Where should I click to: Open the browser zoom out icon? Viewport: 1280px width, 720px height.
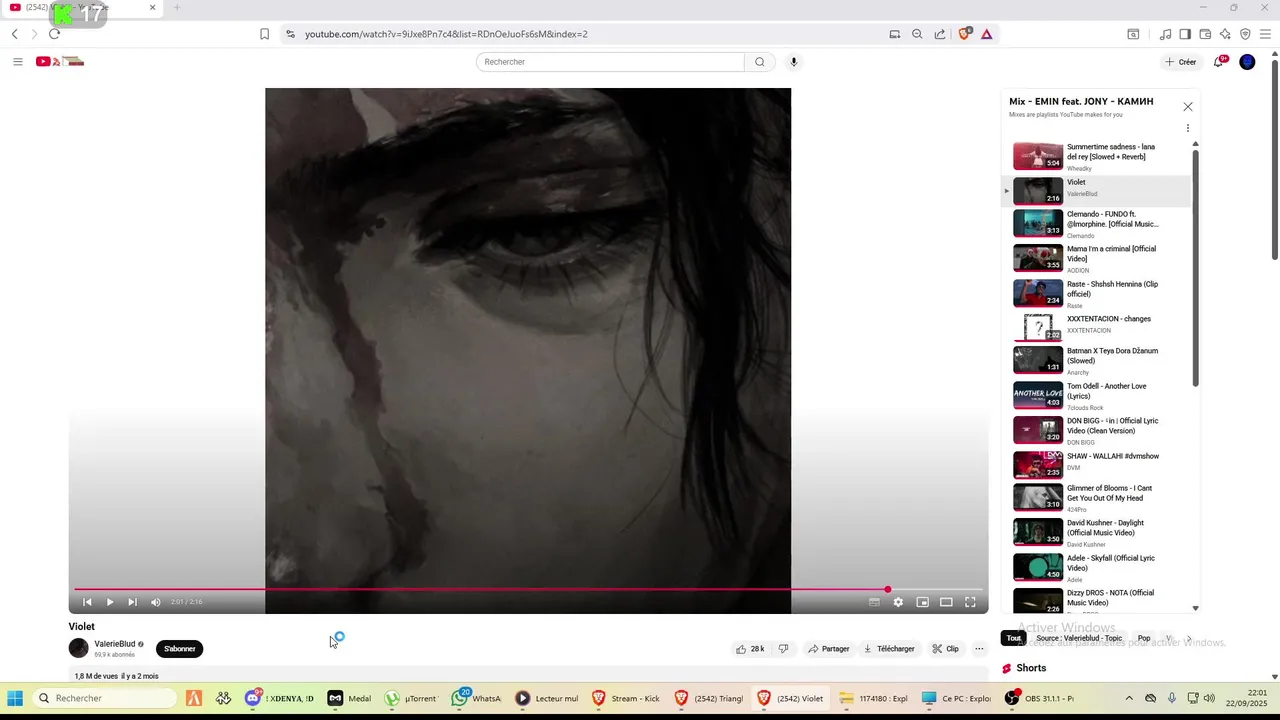tap(917, 34)
